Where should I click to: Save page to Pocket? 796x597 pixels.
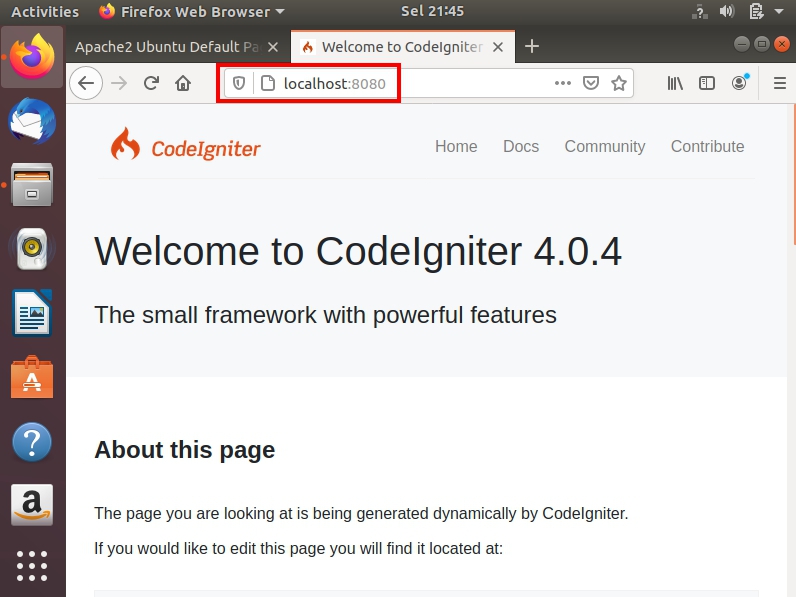[x=590, y=83]
